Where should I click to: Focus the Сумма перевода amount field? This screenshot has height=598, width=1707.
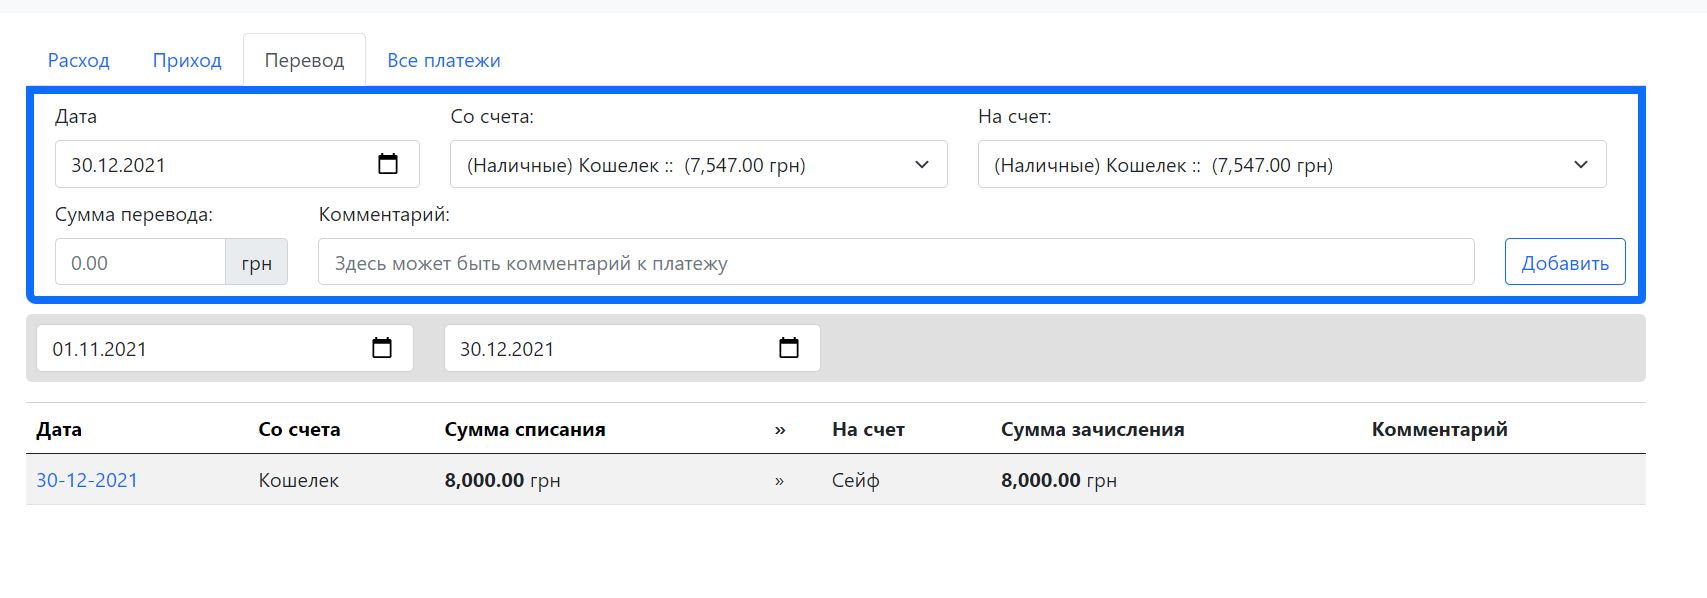pos(140,262)
